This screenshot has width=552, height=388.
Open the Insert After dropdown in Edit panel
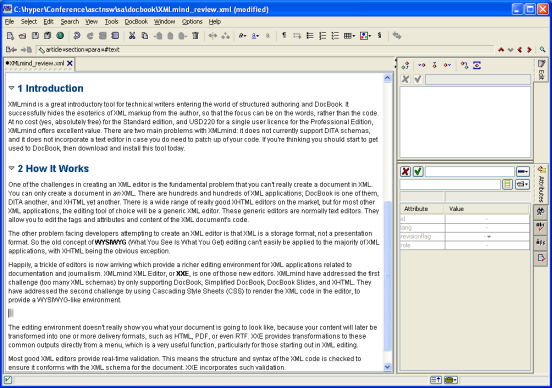click(447, 65)
